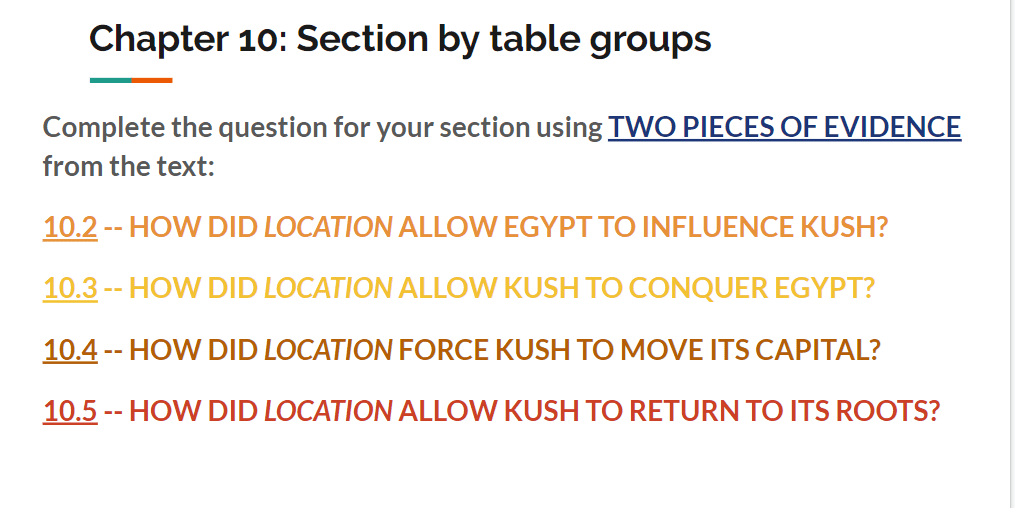Viewport: 1015px width, 508px height.
Task: Click the 'from the text:' line
Action: pyautogui.click(x=128, y=166)
